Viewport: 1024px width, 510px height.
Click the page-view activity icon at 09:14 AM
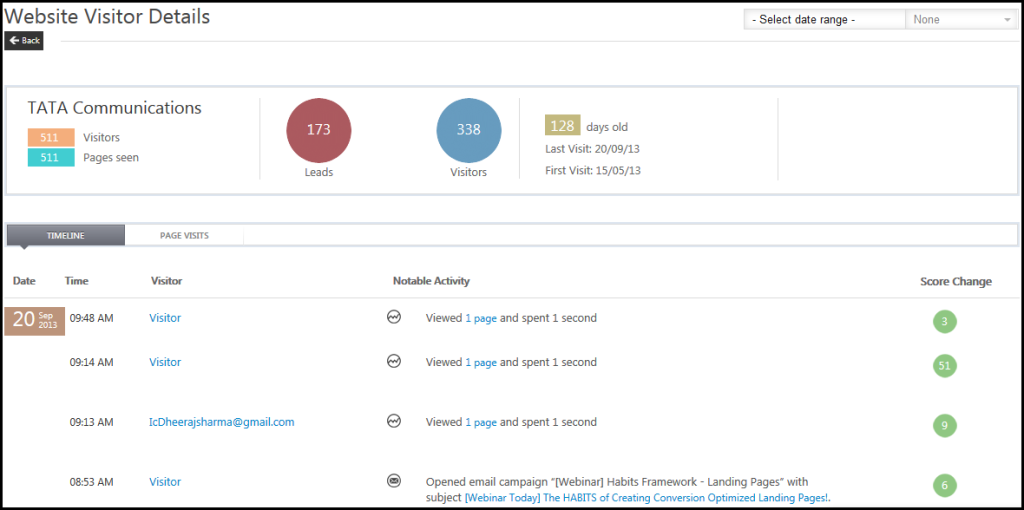[394, 362]
